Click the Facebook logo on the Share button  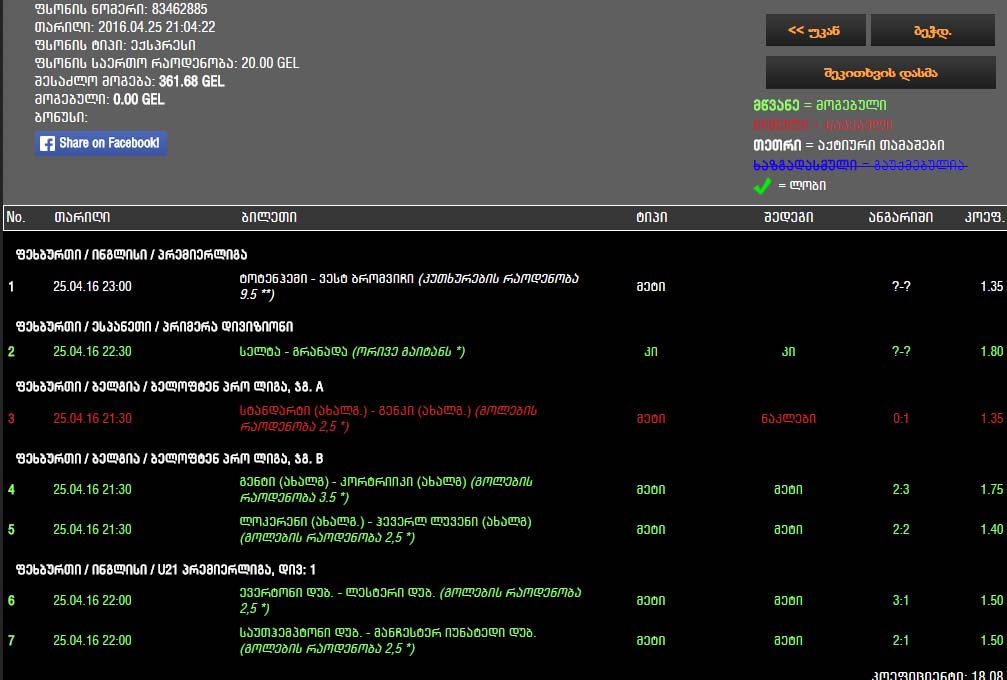pos(47,144)
